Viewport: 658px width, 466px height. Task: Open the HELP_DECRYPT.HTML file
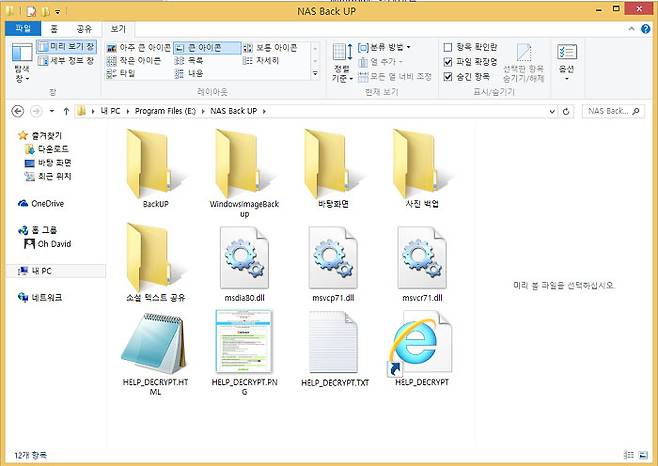pos(155,343)
